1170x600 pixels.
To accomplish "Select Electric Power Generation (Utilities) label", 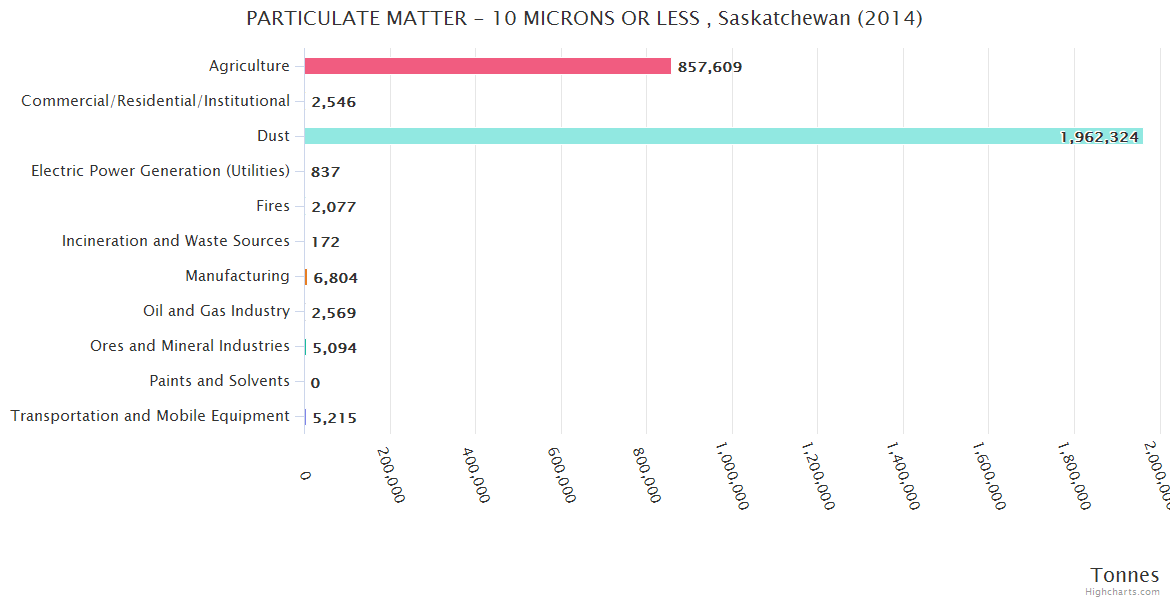I will (160, 171).
